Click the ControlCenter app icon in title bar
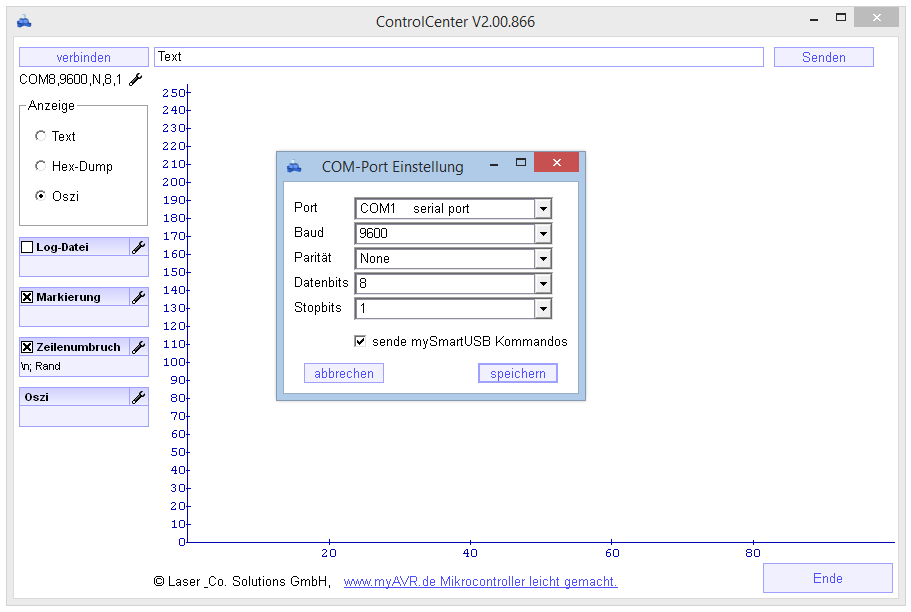 click(24, 21)
